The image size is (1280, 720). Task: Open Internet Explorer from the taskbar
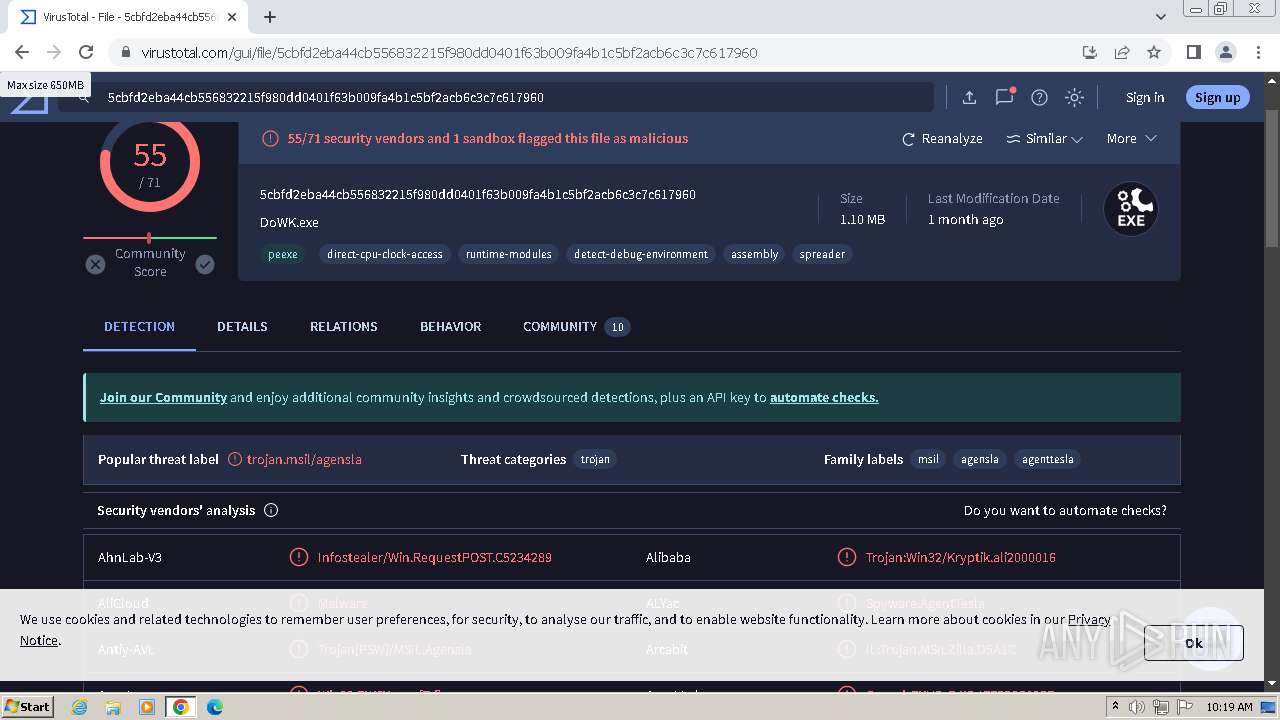[80, 707]
